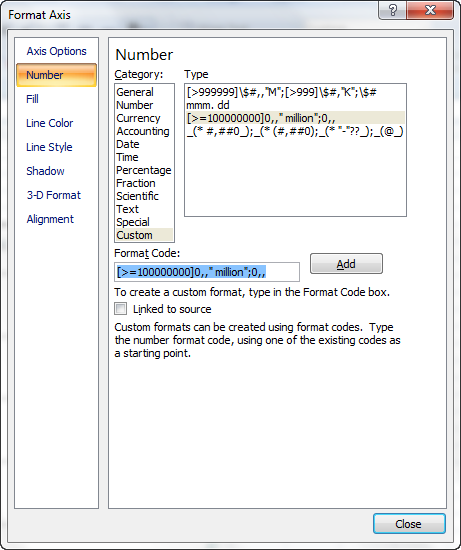The height and width of the screenshot is (550, 461).
Task: Click the Close button at bottom
Action: (409, 524)
